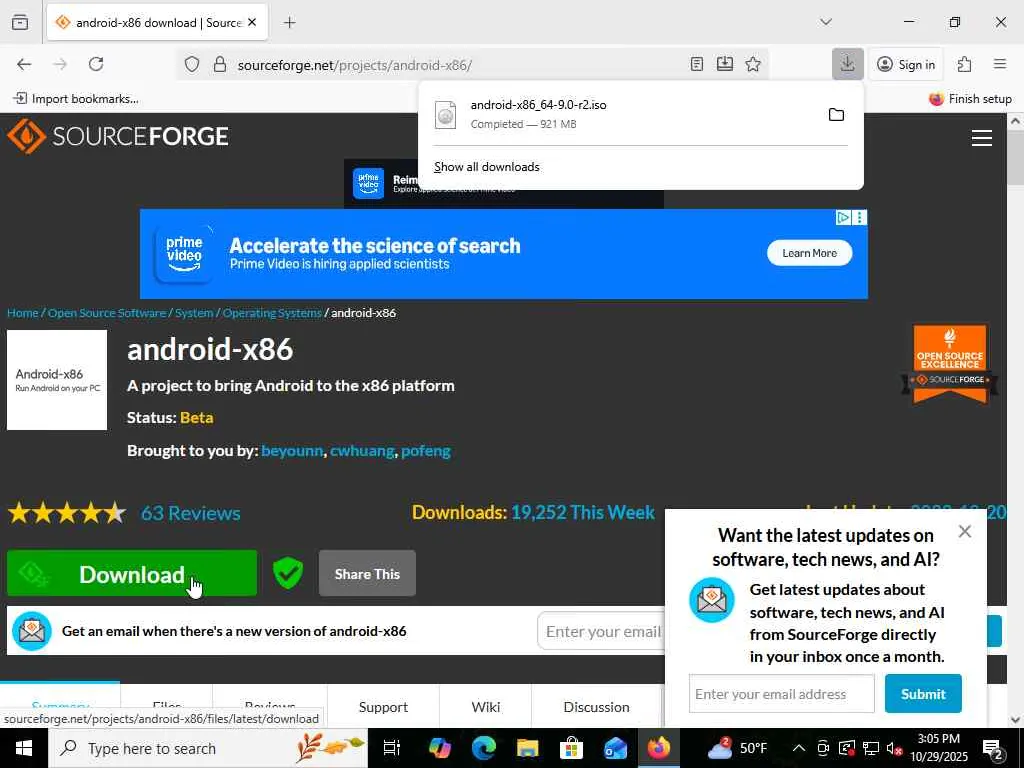Open the Firefox View icon

(20, 22)
